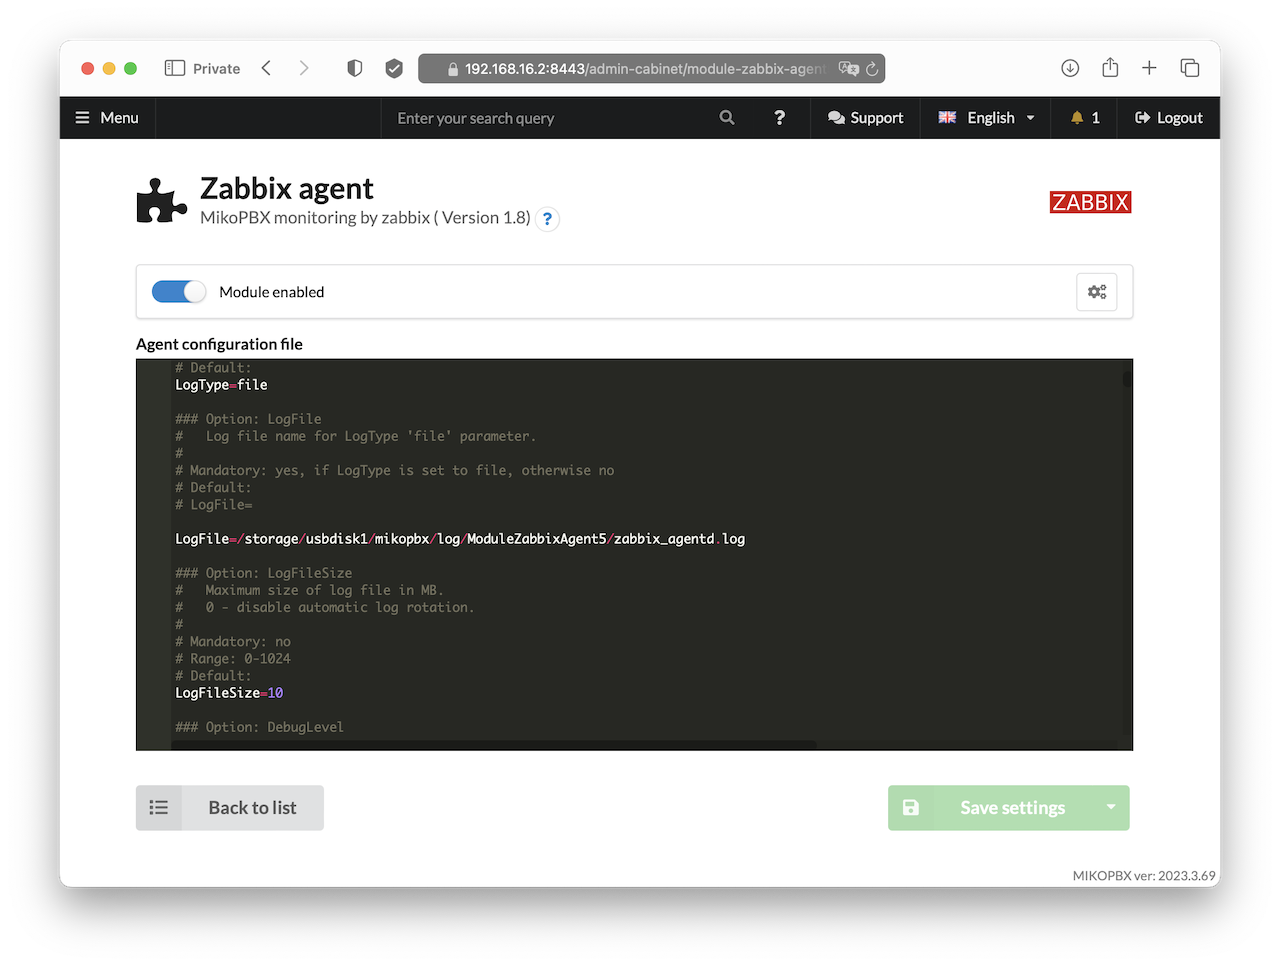Screen dimensions: 1280x966
Task: Focus the search query input field
Action: (x=550, y=118)
